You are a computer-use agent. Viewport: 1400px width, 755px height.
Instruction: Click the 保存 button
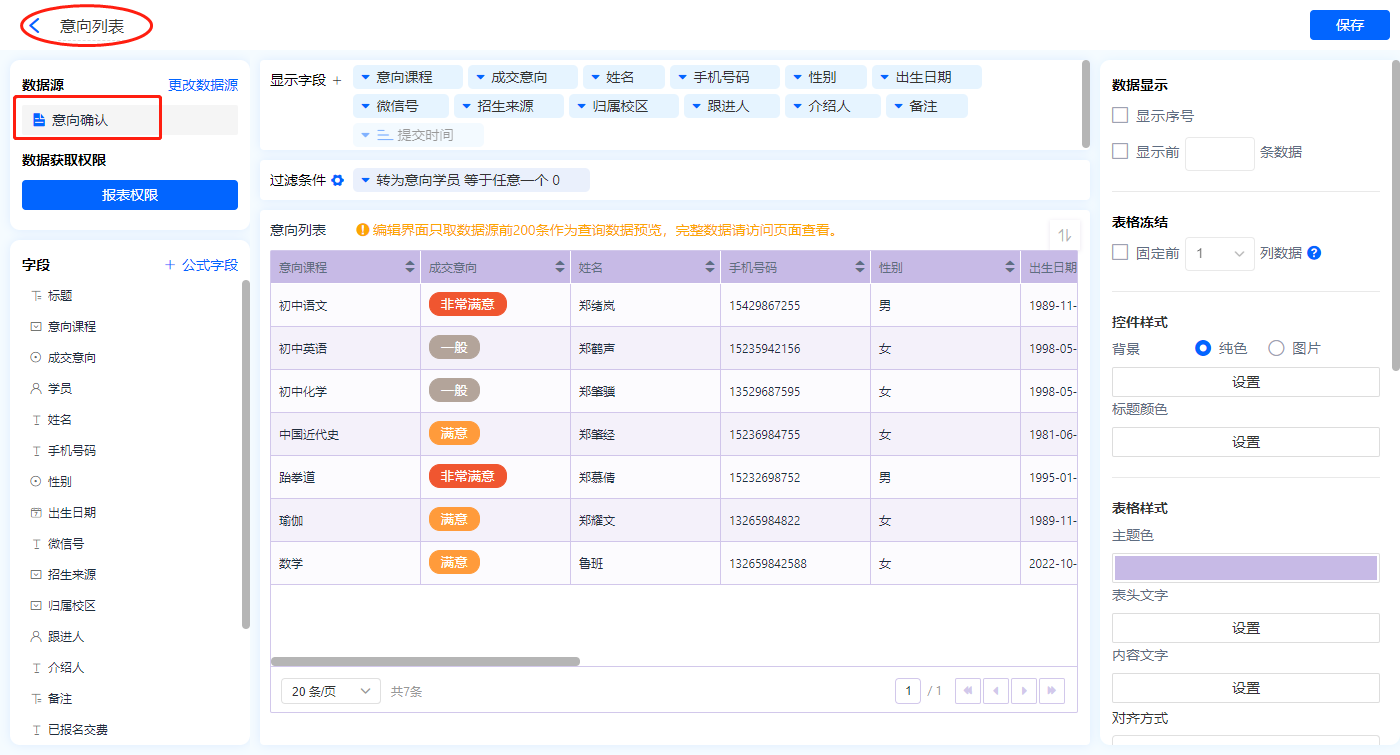point(1349,25)
